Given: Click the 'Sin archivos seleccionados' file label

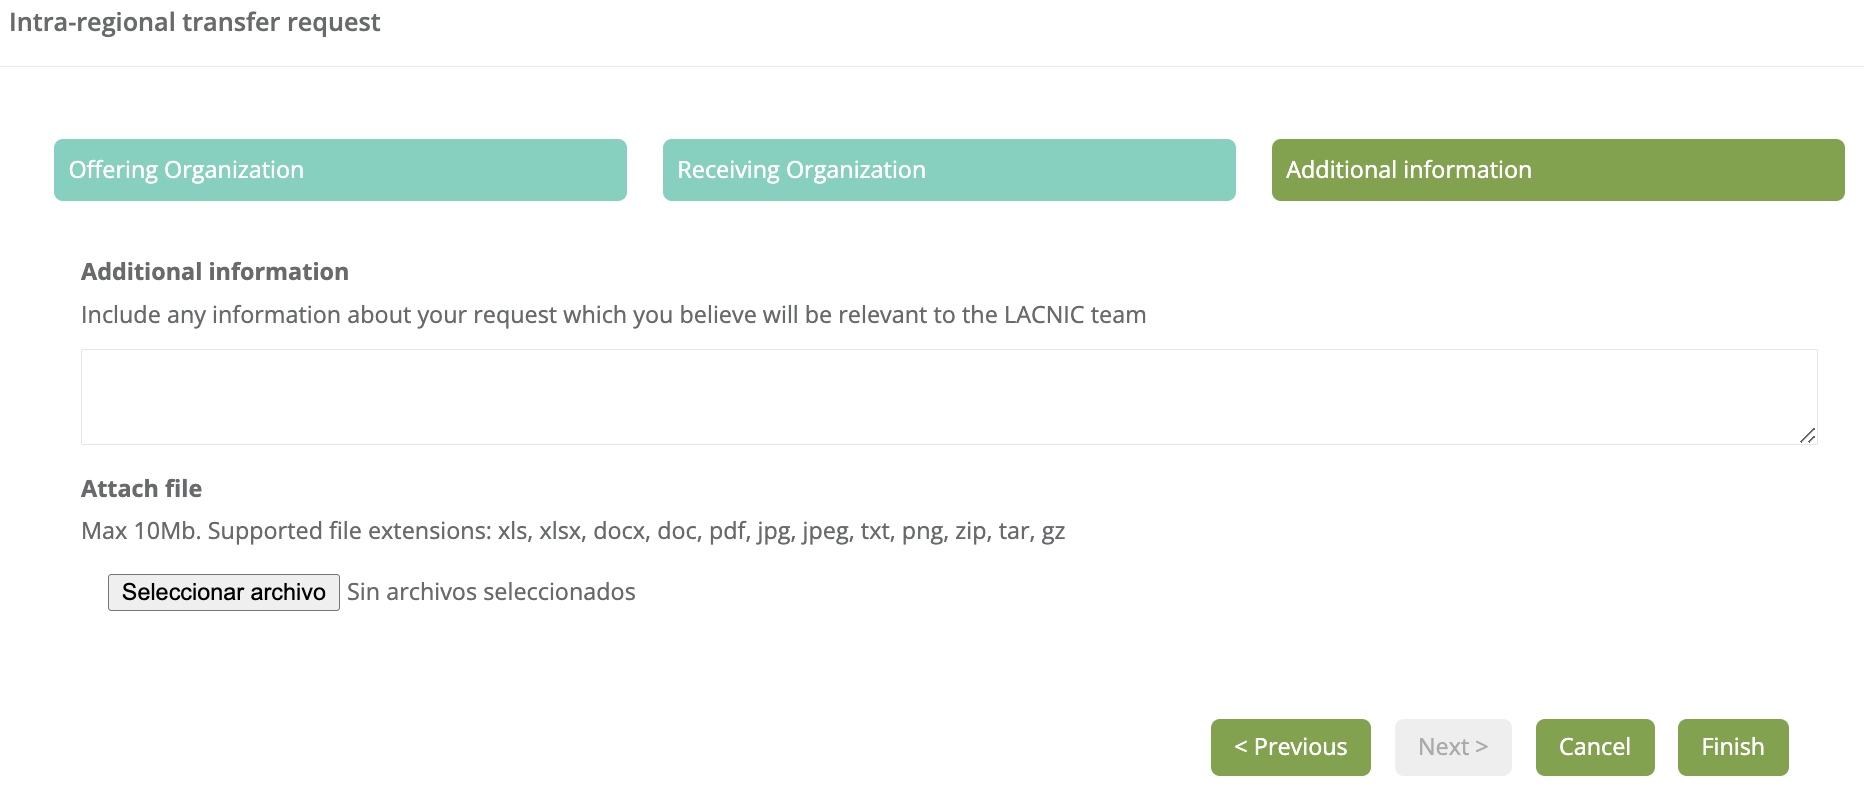Looking at the screenshot, I should pyautogui.click(x=491, y=592).
